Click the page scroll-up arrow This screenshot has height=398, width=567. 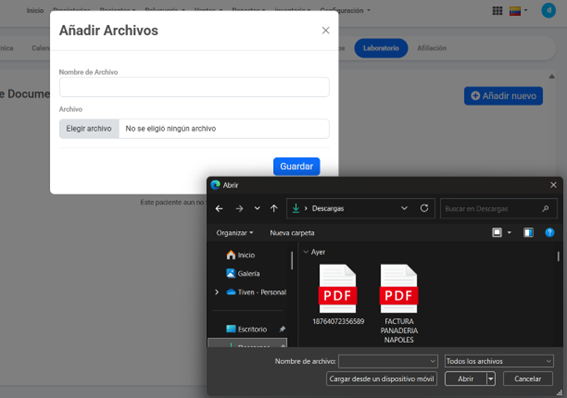[x=552, y=76]
